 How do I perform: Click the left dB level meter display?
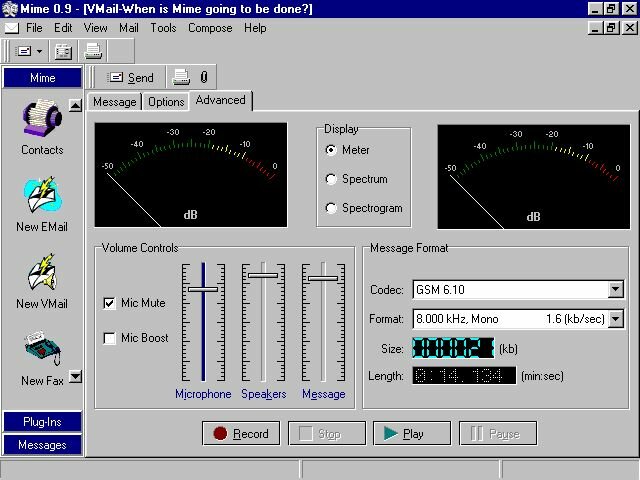pos(191,175)
